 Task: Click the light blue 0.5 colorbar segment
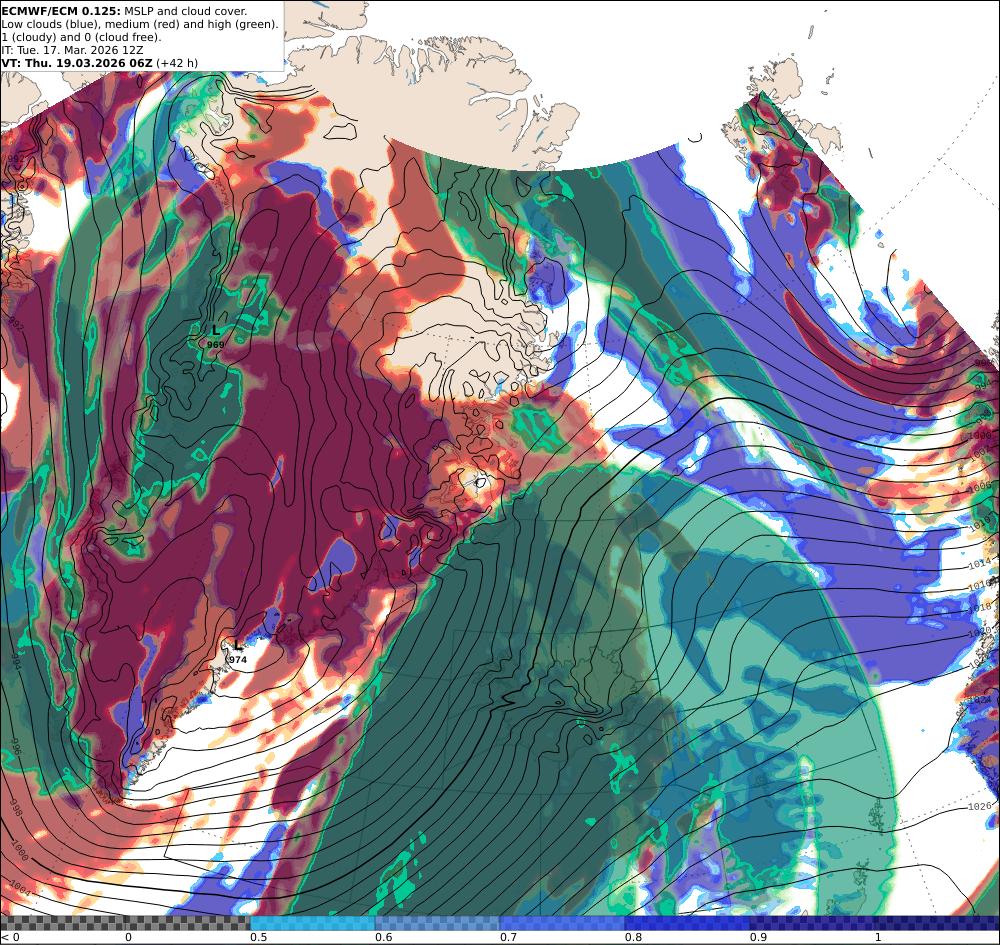point(312,923)
